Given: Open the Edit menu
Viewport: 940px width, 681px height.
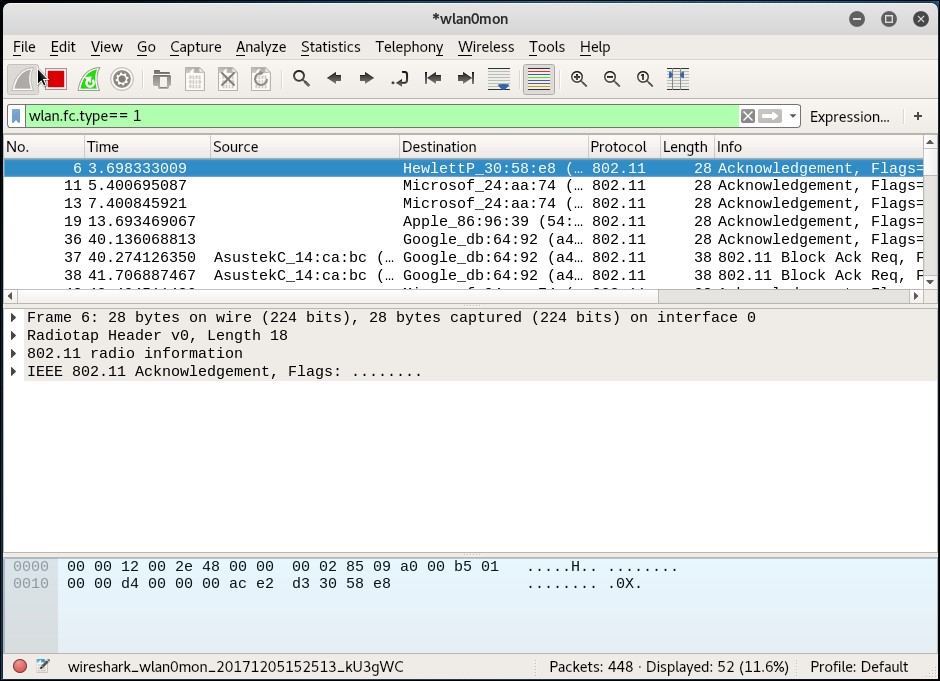Looking at the screenshot, I should tap(63, 47).
